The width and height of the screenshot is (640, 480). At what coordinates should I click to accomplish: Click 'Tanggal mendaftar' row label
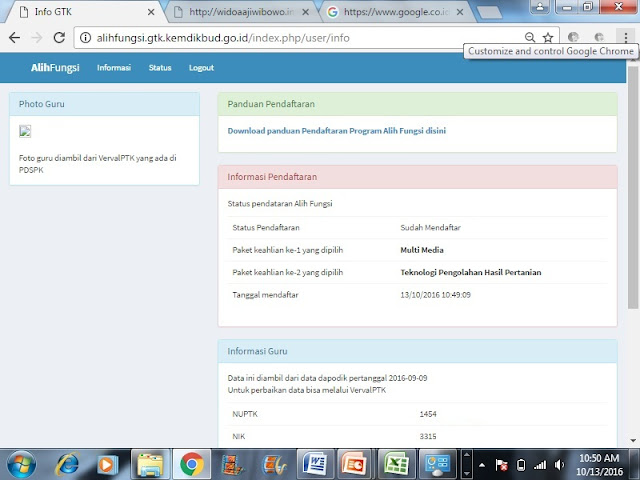coord(265,295)
